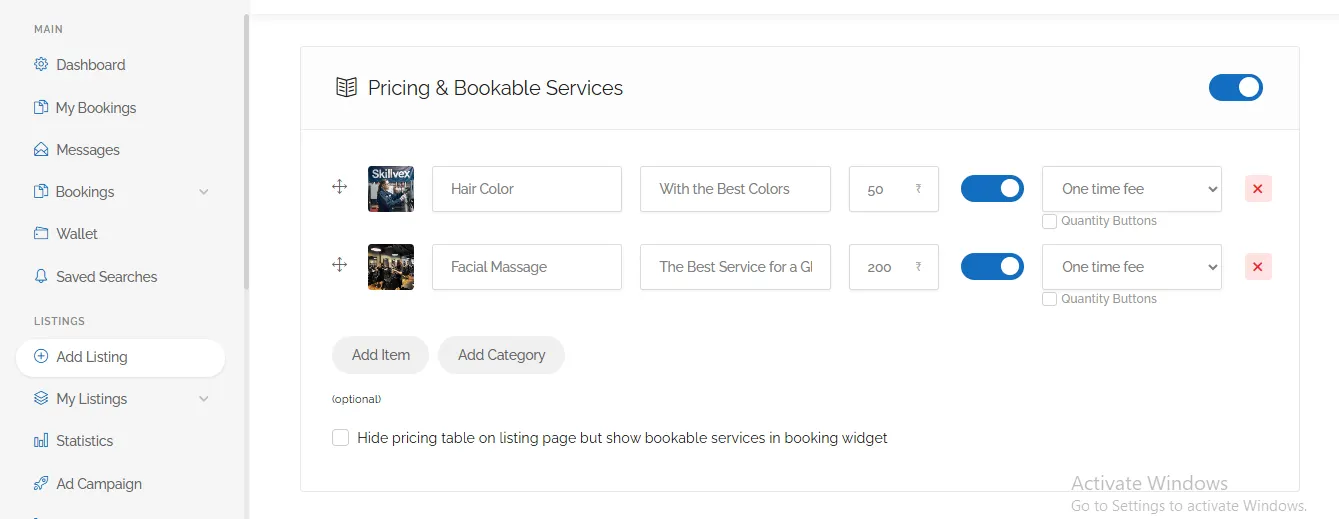The image size is (1339, 519).
Task: Toggle the Hair Color bookable switch
Action: tap(992, 189)
